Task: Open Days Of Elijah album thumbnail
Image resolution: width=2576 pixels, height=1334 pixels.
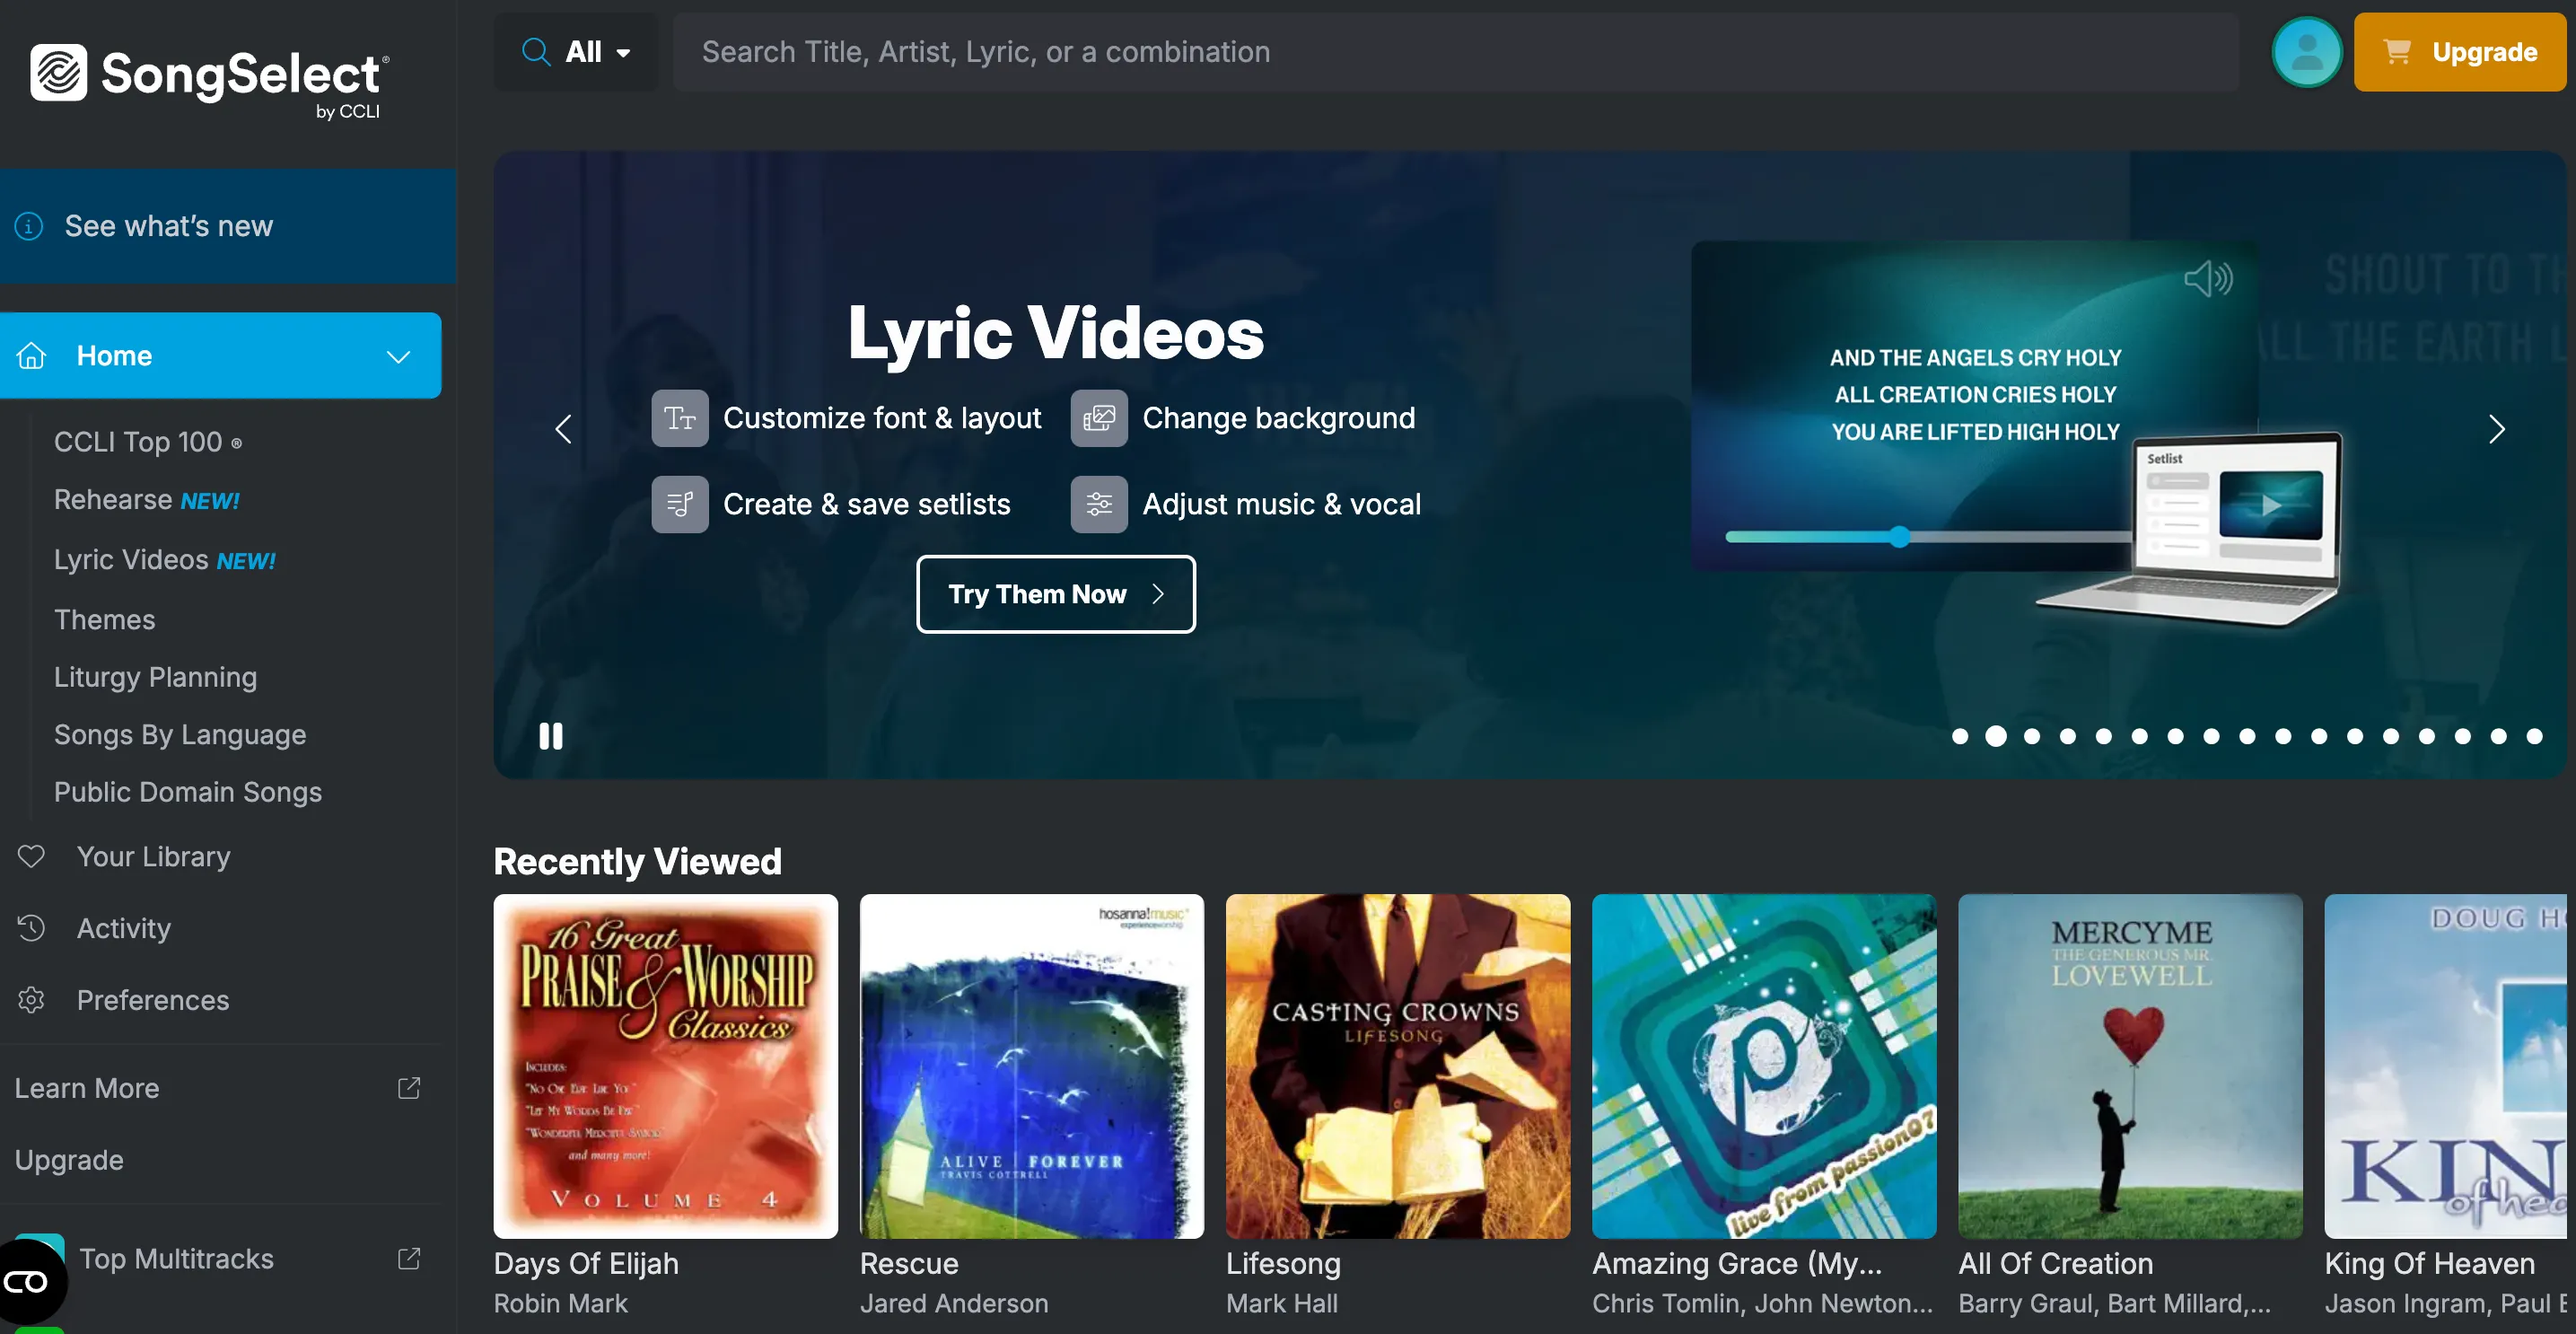Action: pyautogui.click(x=666, y=1066)
